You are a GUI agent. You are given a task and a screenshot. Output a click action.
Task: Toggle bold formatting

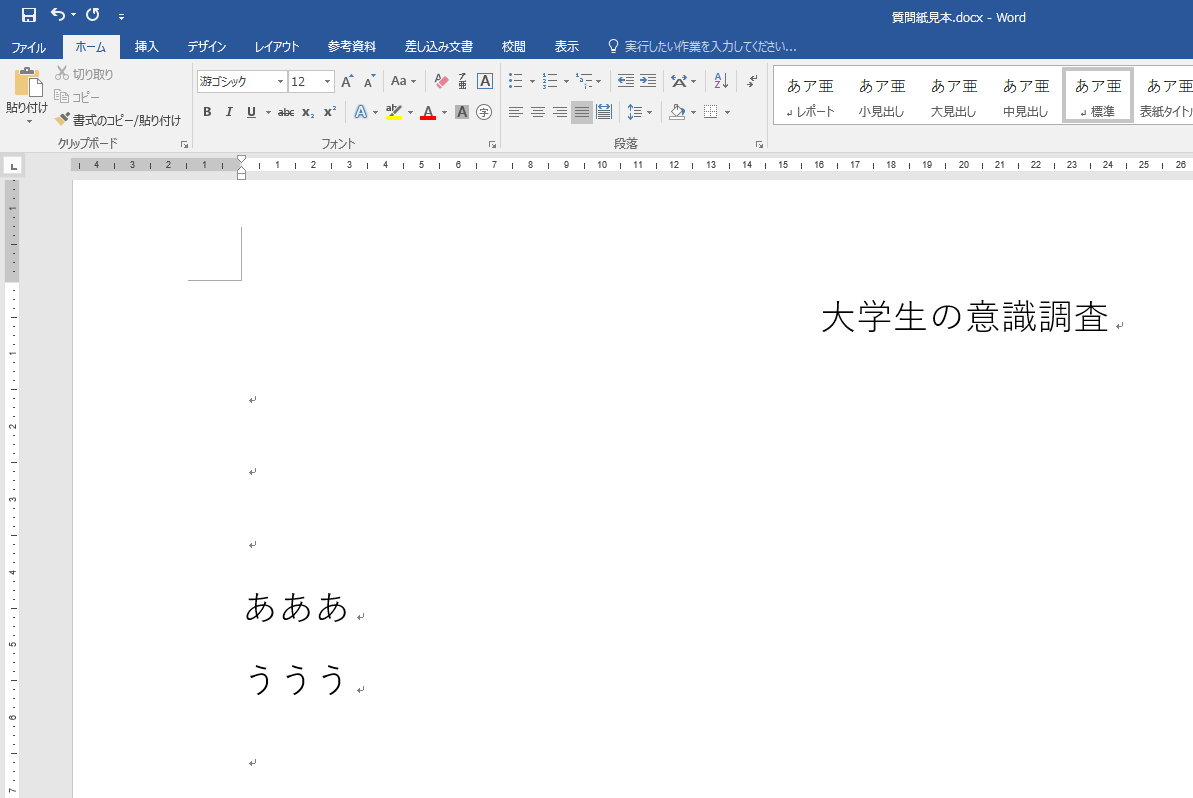pyautogui.click(x=207, y=113)
